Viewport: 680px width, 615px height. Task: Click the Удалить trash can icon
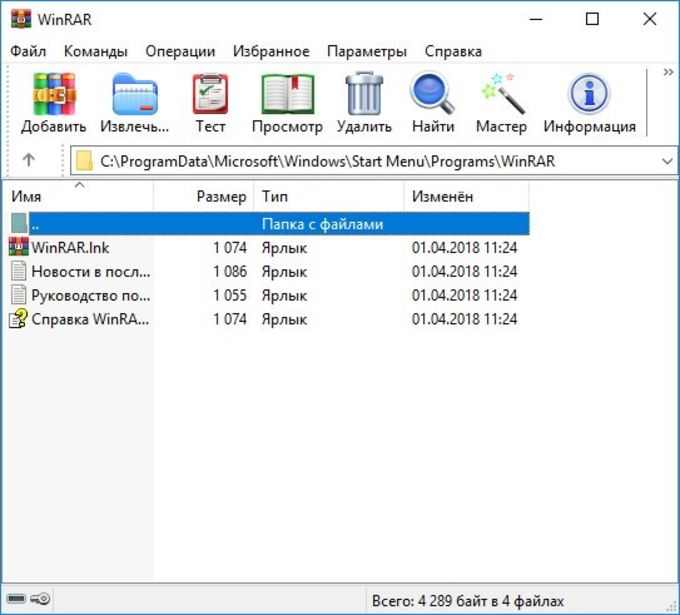click(364, 94)
